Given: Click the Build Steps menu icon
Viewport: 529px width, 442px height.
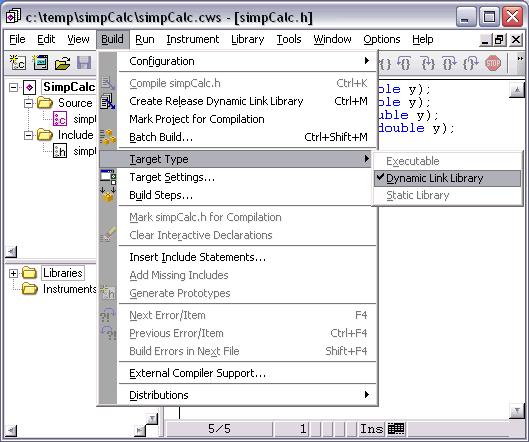Looking at the screenshot, I should point(108,195).
